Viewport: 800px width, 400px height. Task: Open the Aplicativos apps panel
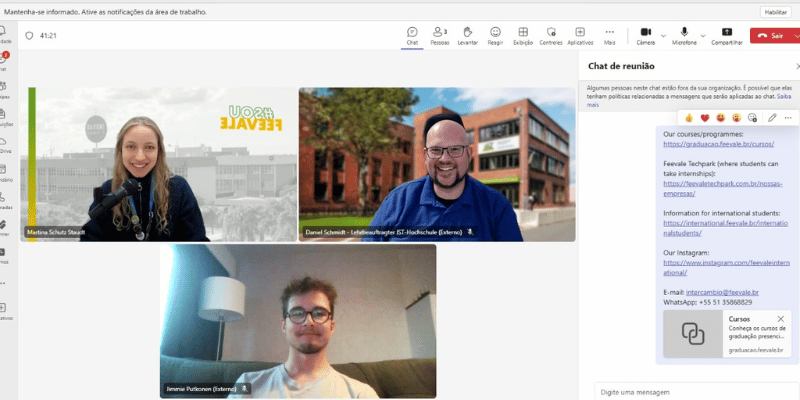580,35
